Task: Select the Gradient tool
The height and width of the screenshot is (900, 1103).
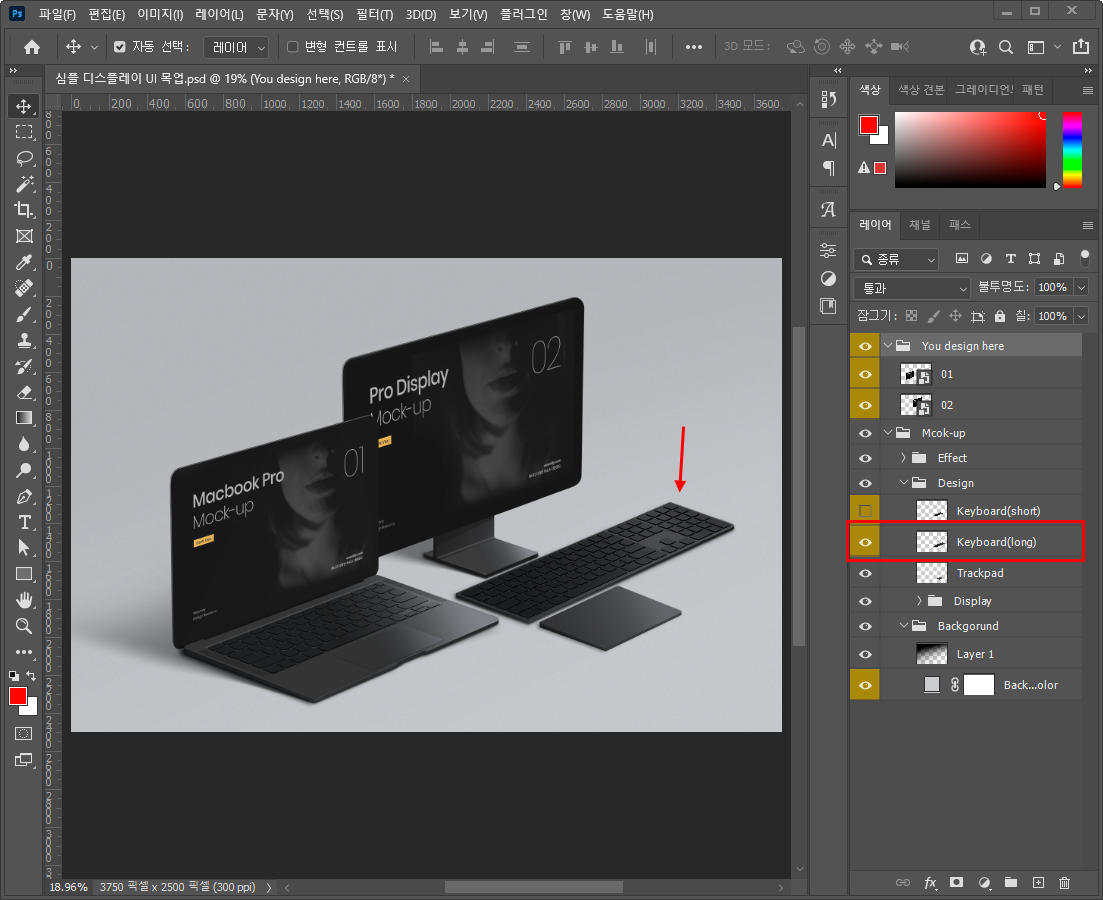Action: click(24, 418)
